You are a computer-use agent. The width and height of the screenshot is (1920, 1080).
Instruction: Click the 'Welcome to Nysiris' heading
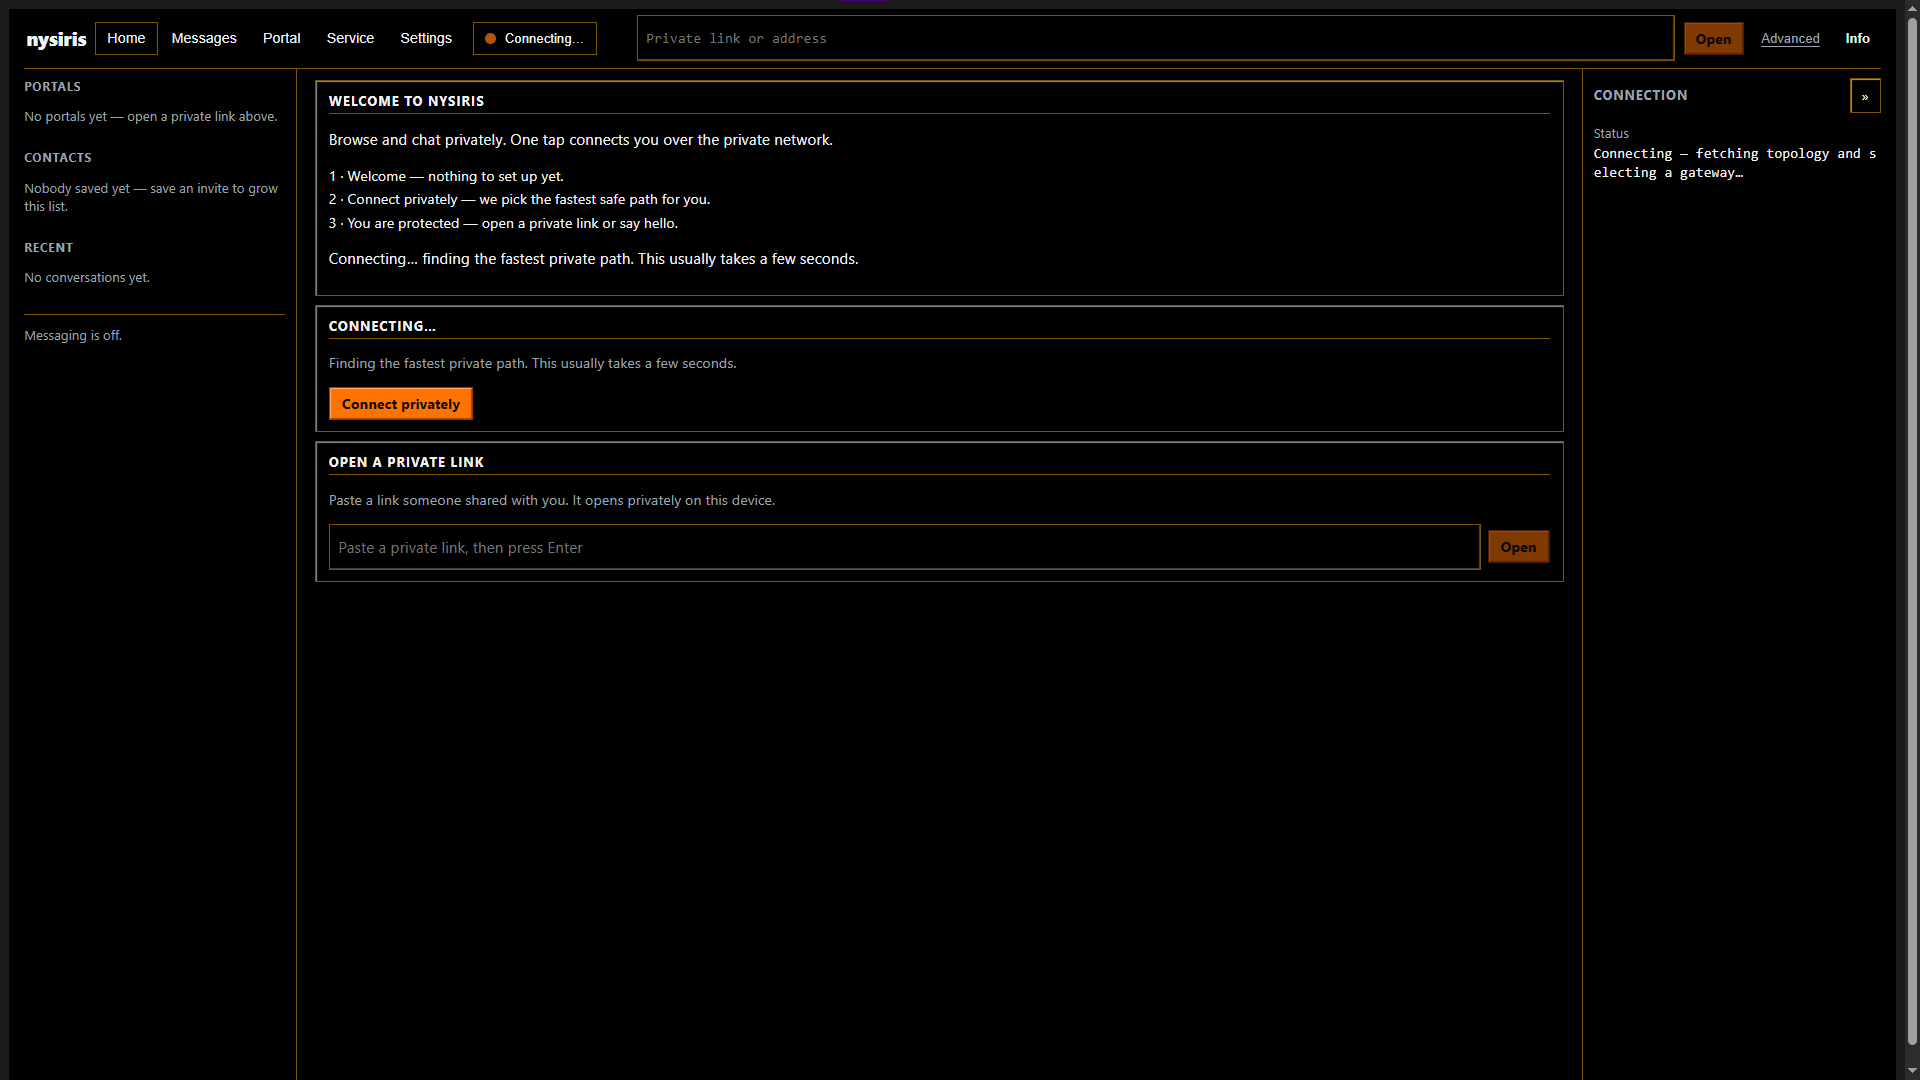(x=406, y=101)
